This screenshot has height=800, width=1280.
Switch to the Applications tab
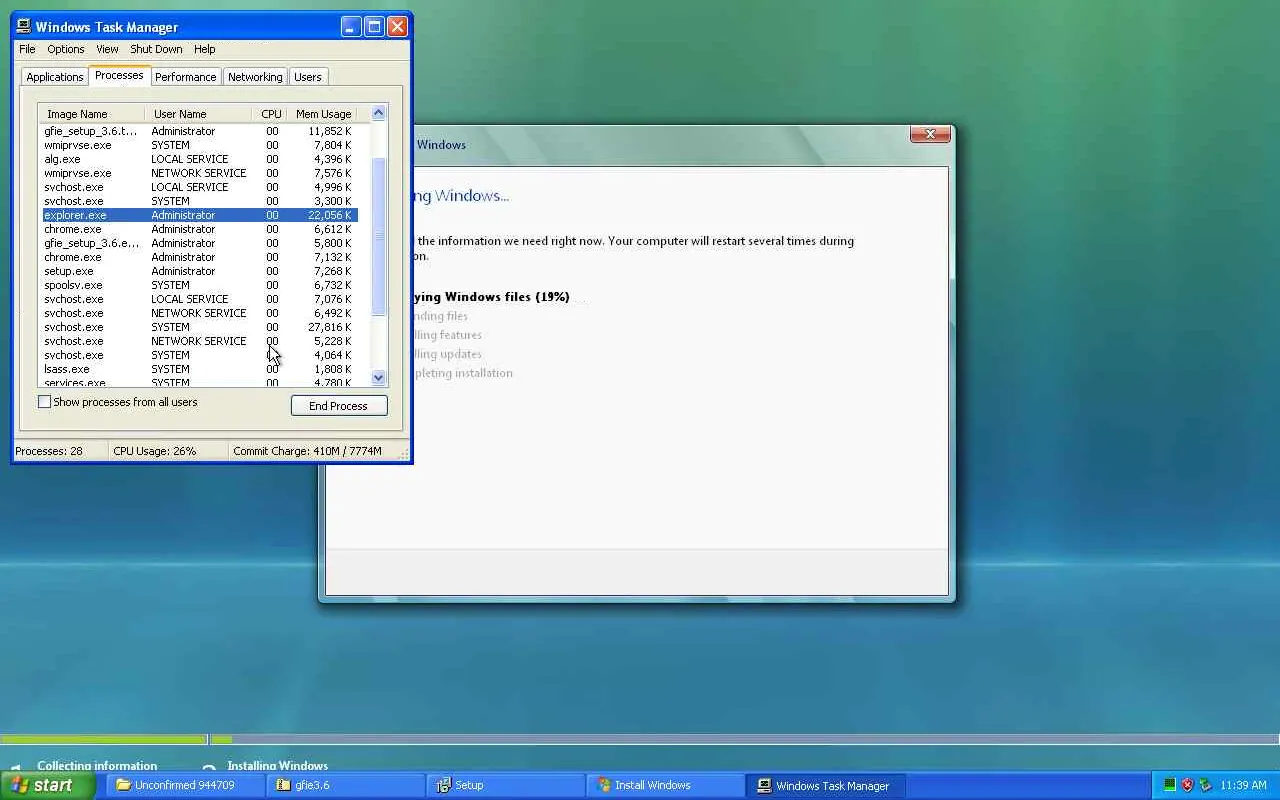55,77
